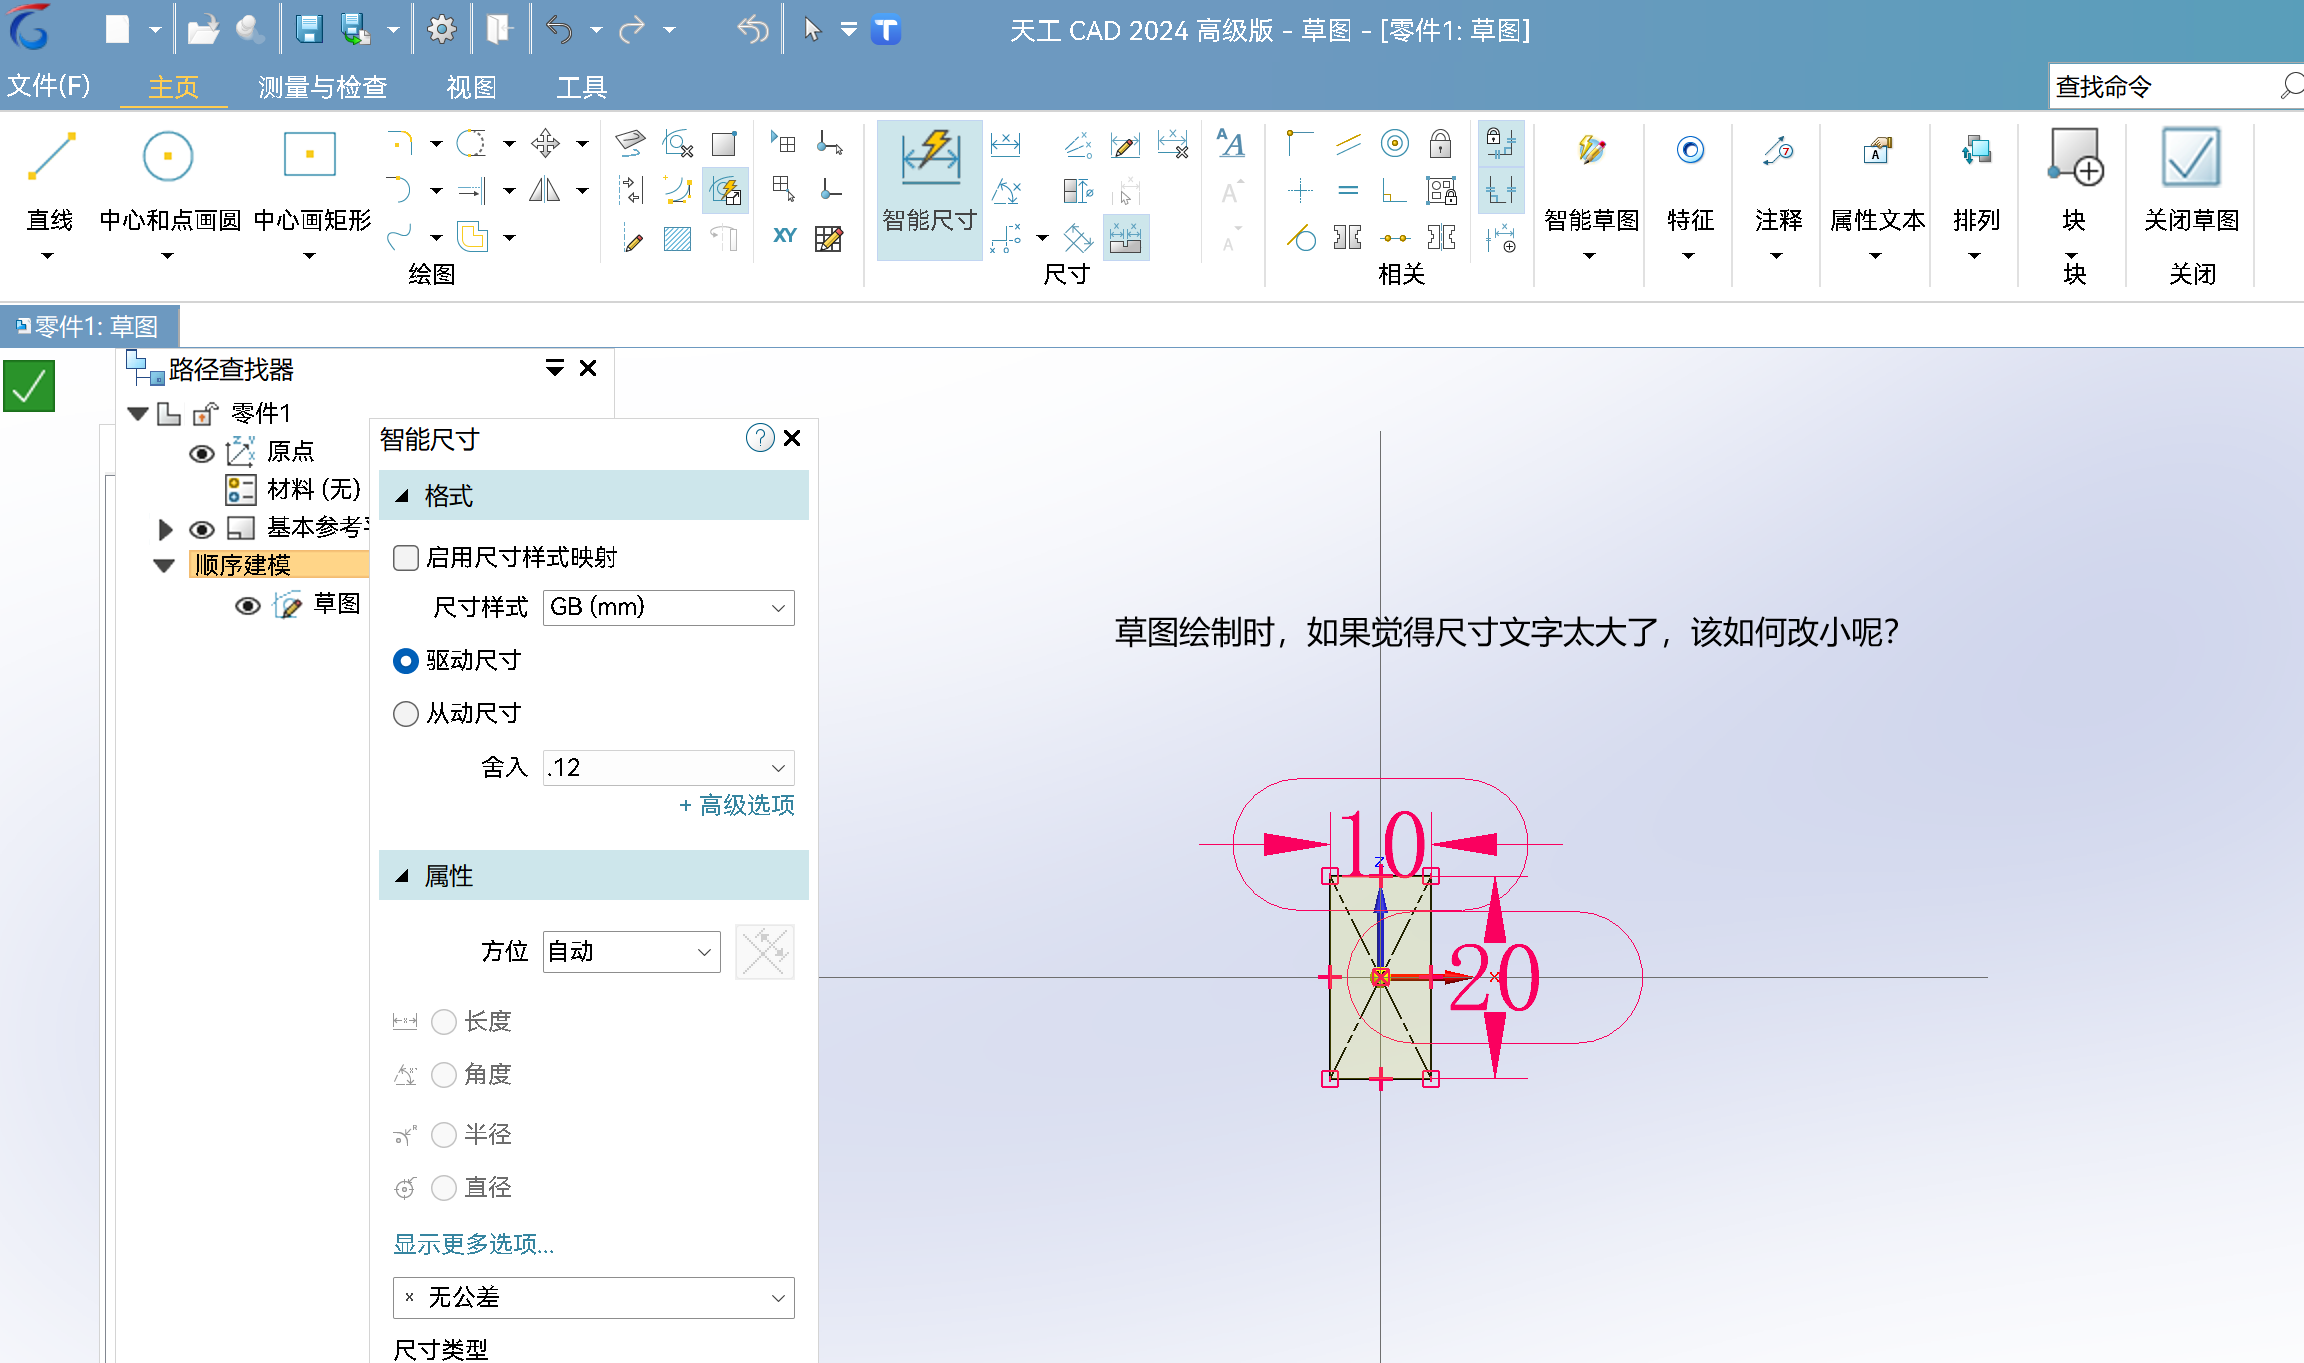
Task: Open the File (文件) menu
Action: (49, 86)
